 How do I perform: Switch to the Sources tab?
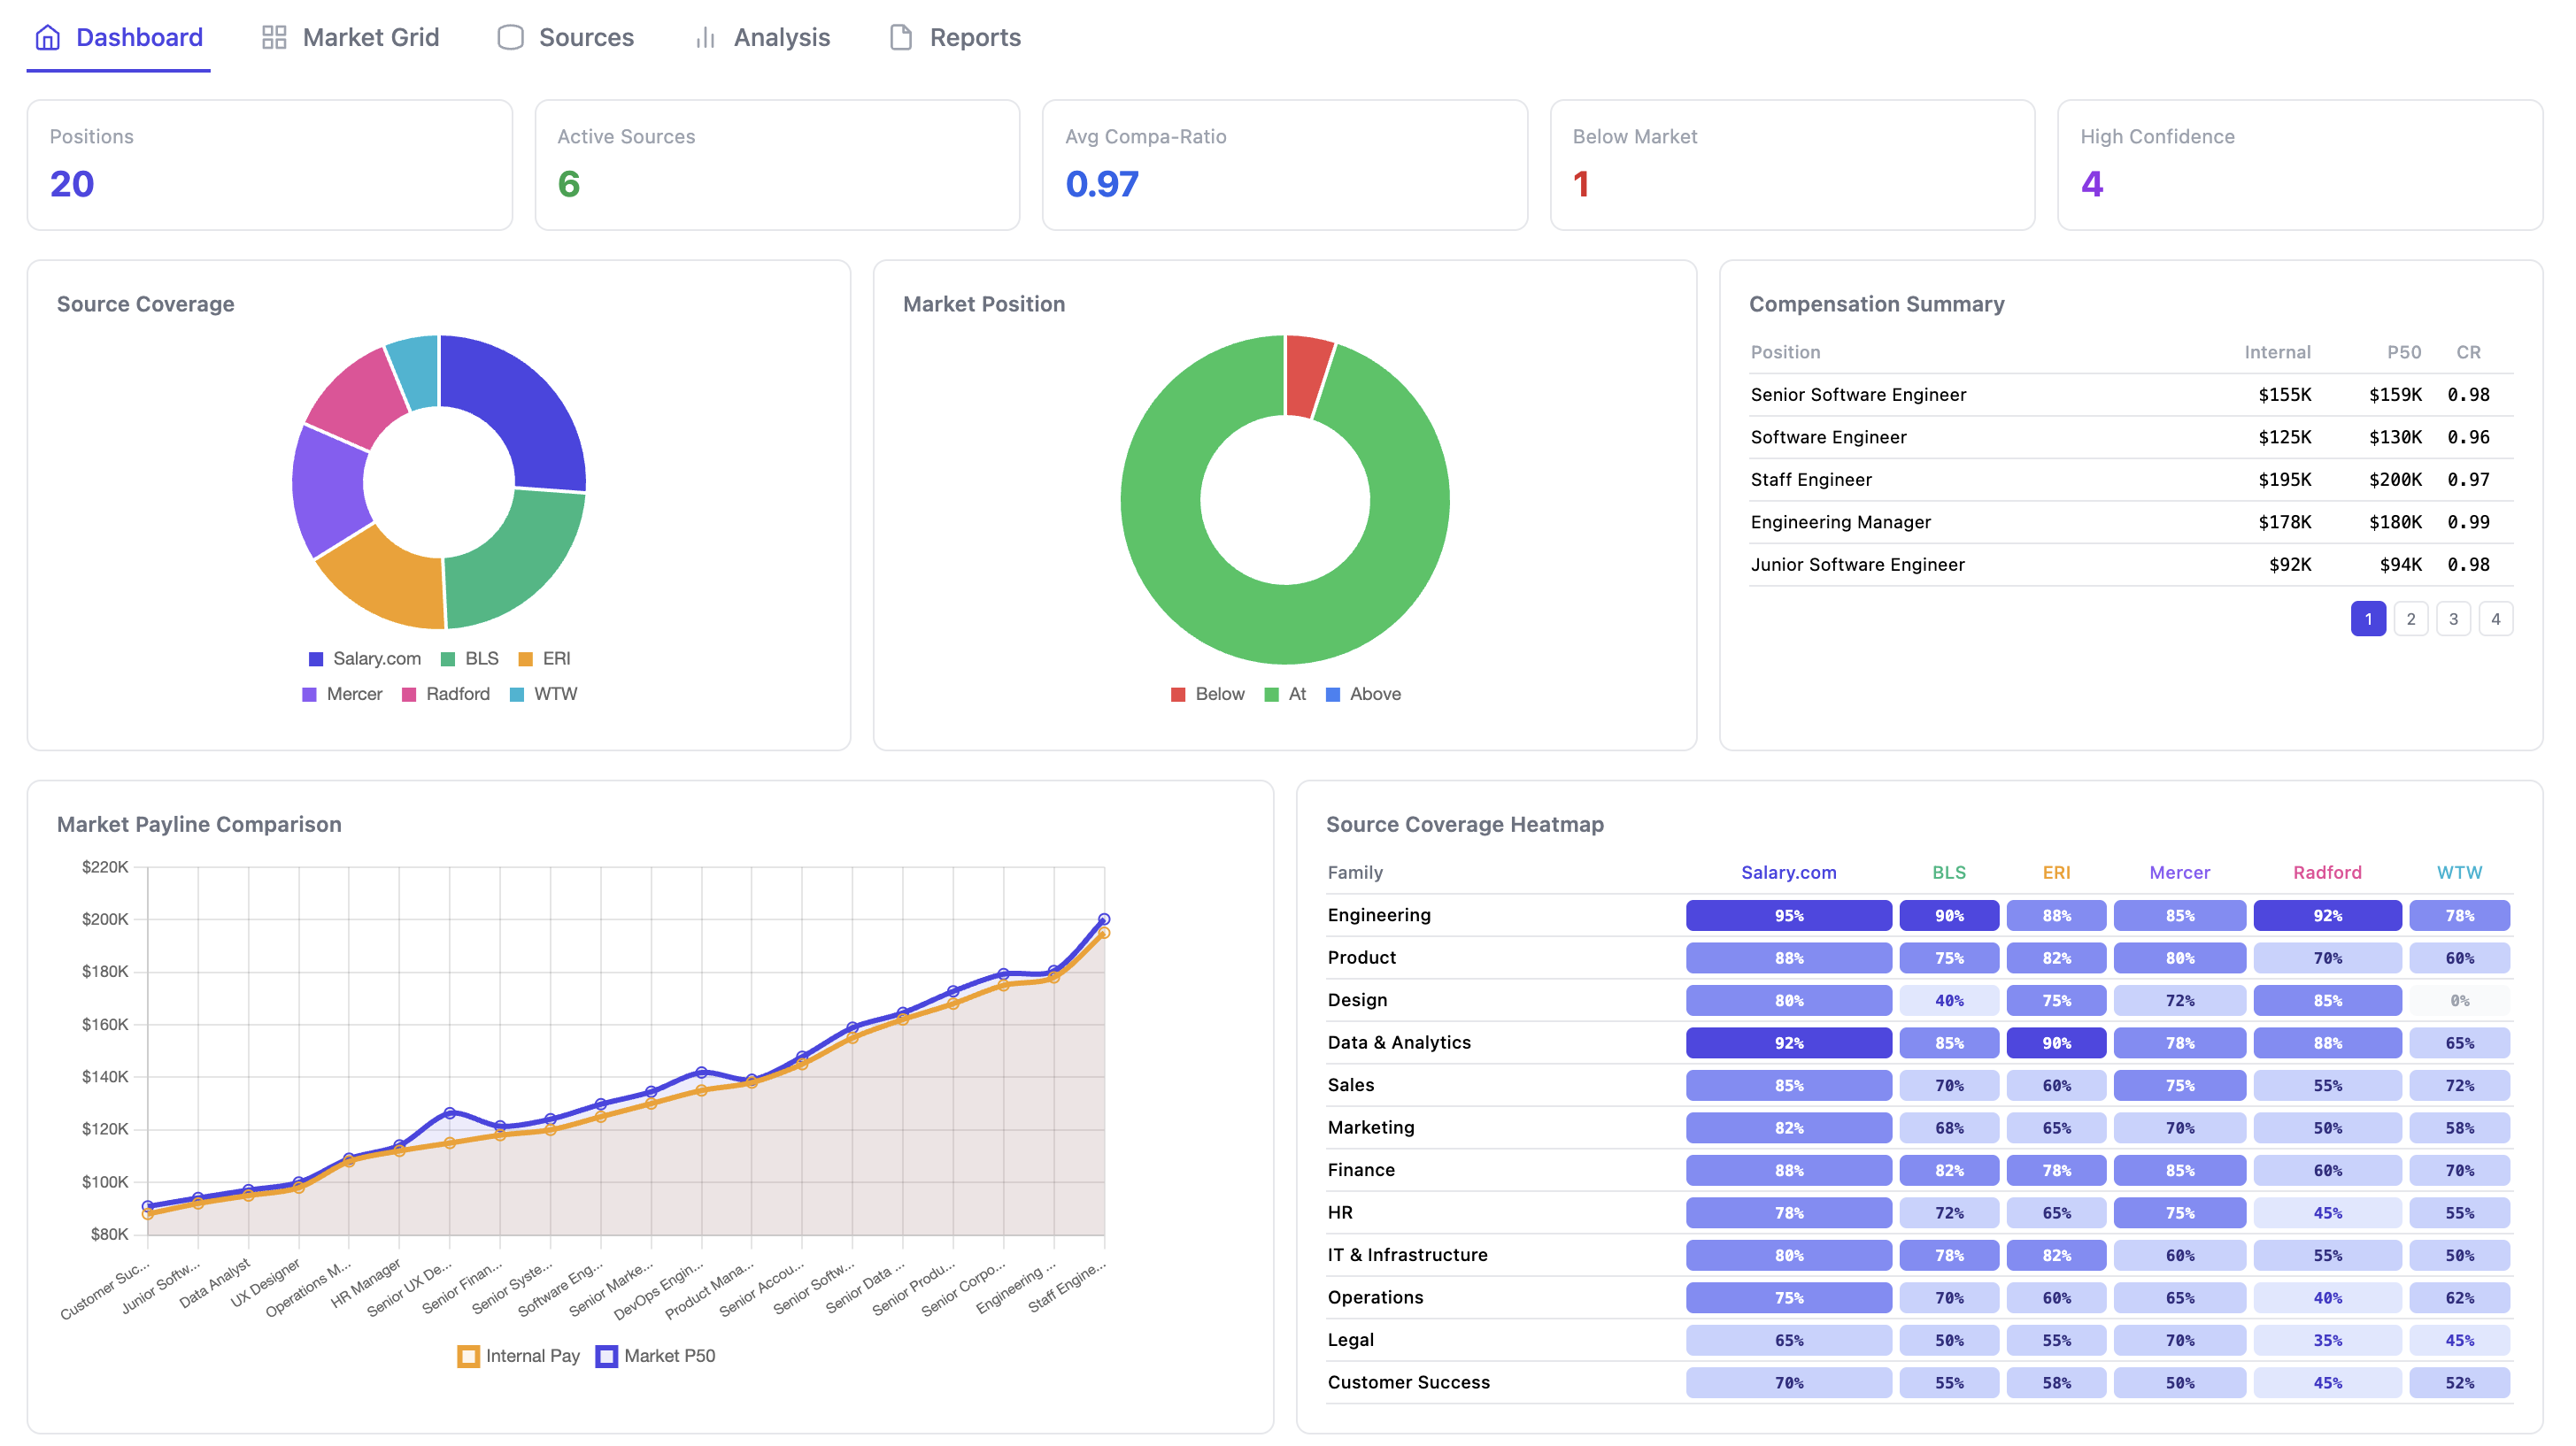[x=565, y=37]
